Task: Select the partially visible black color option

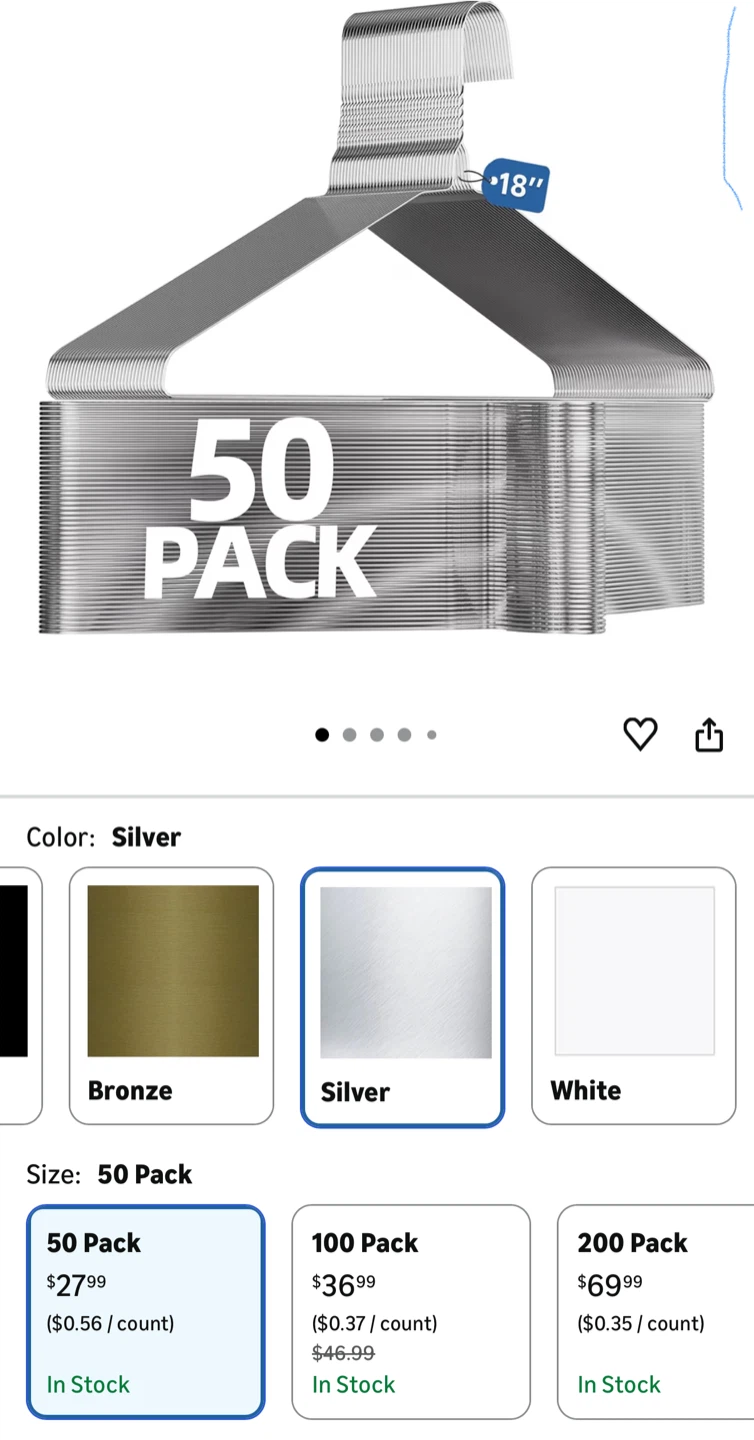Action: click(17, 996)
